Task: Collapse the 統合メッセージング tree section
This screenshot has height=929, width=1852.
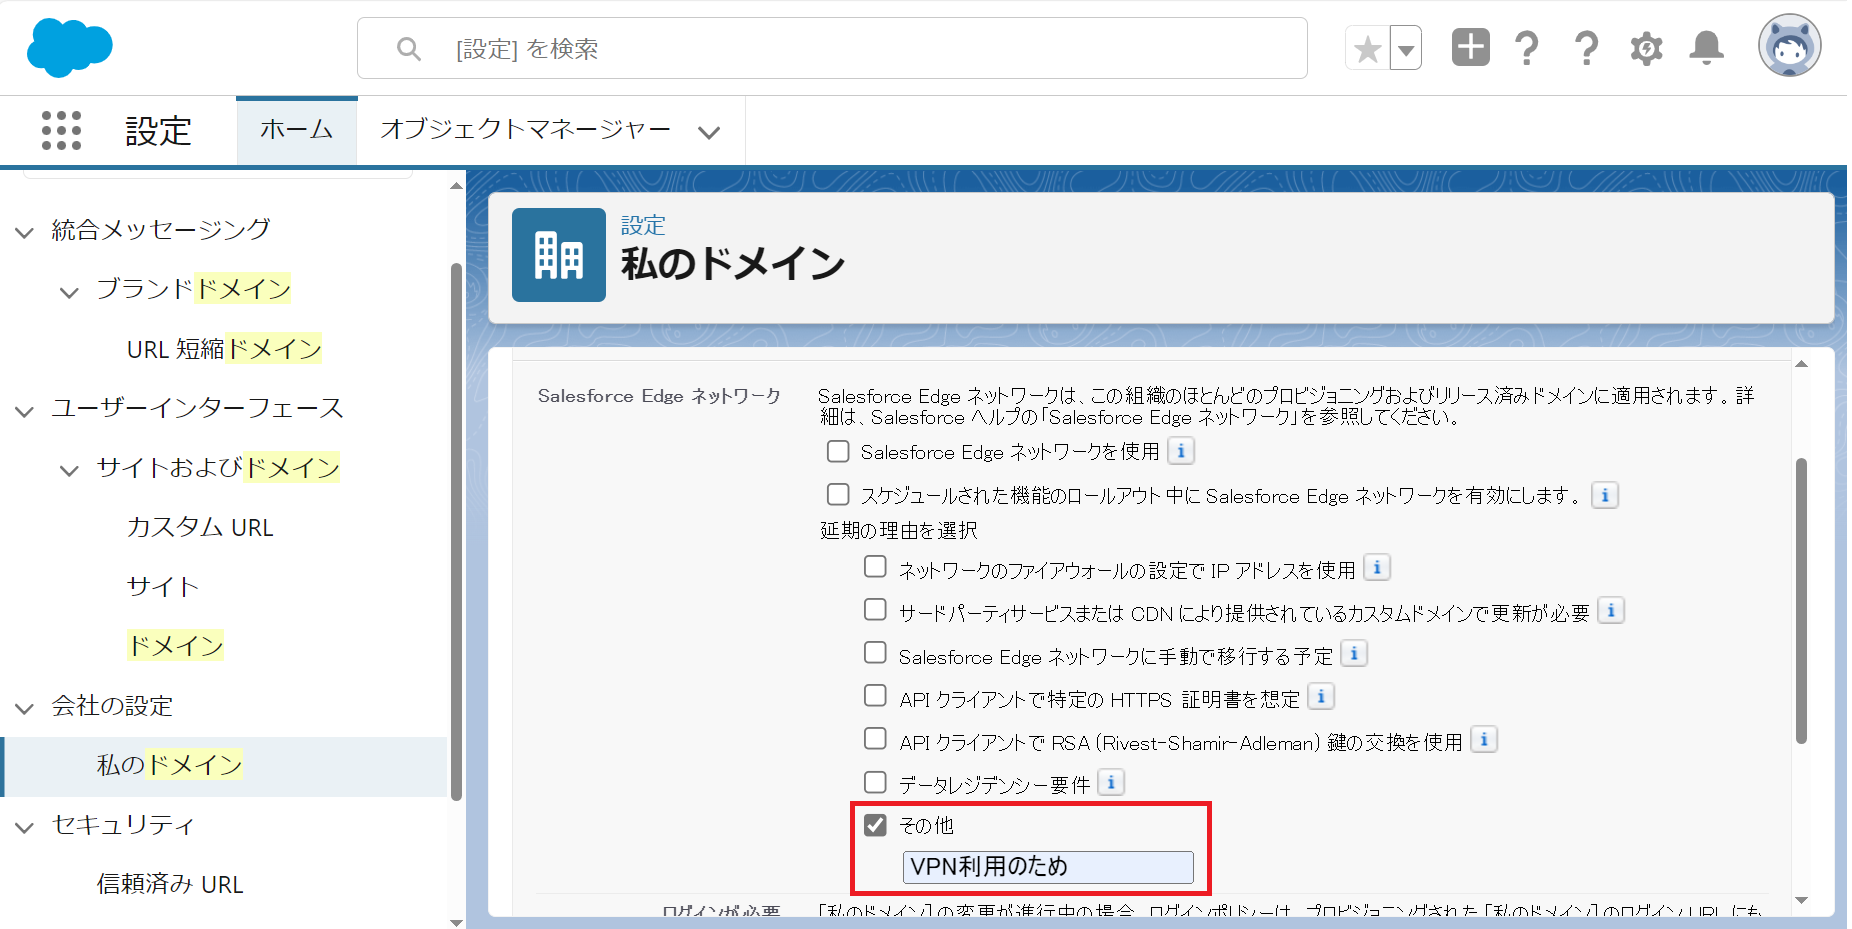Action: pos(24,232)
